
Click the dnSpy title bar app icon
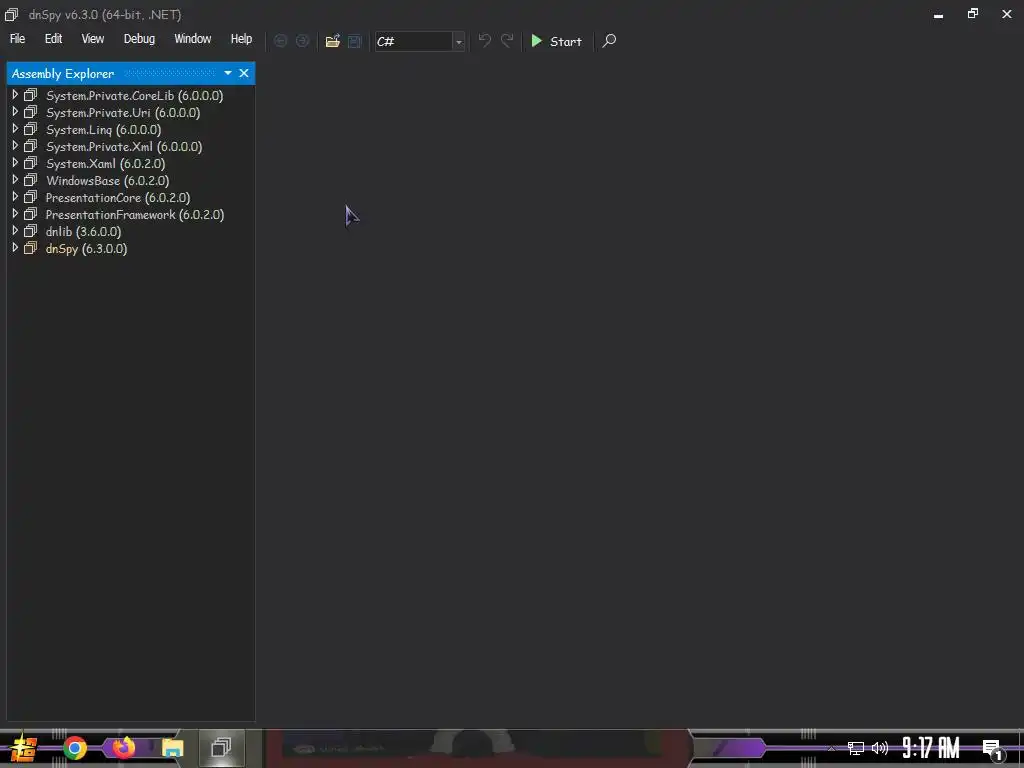point(12,14)
